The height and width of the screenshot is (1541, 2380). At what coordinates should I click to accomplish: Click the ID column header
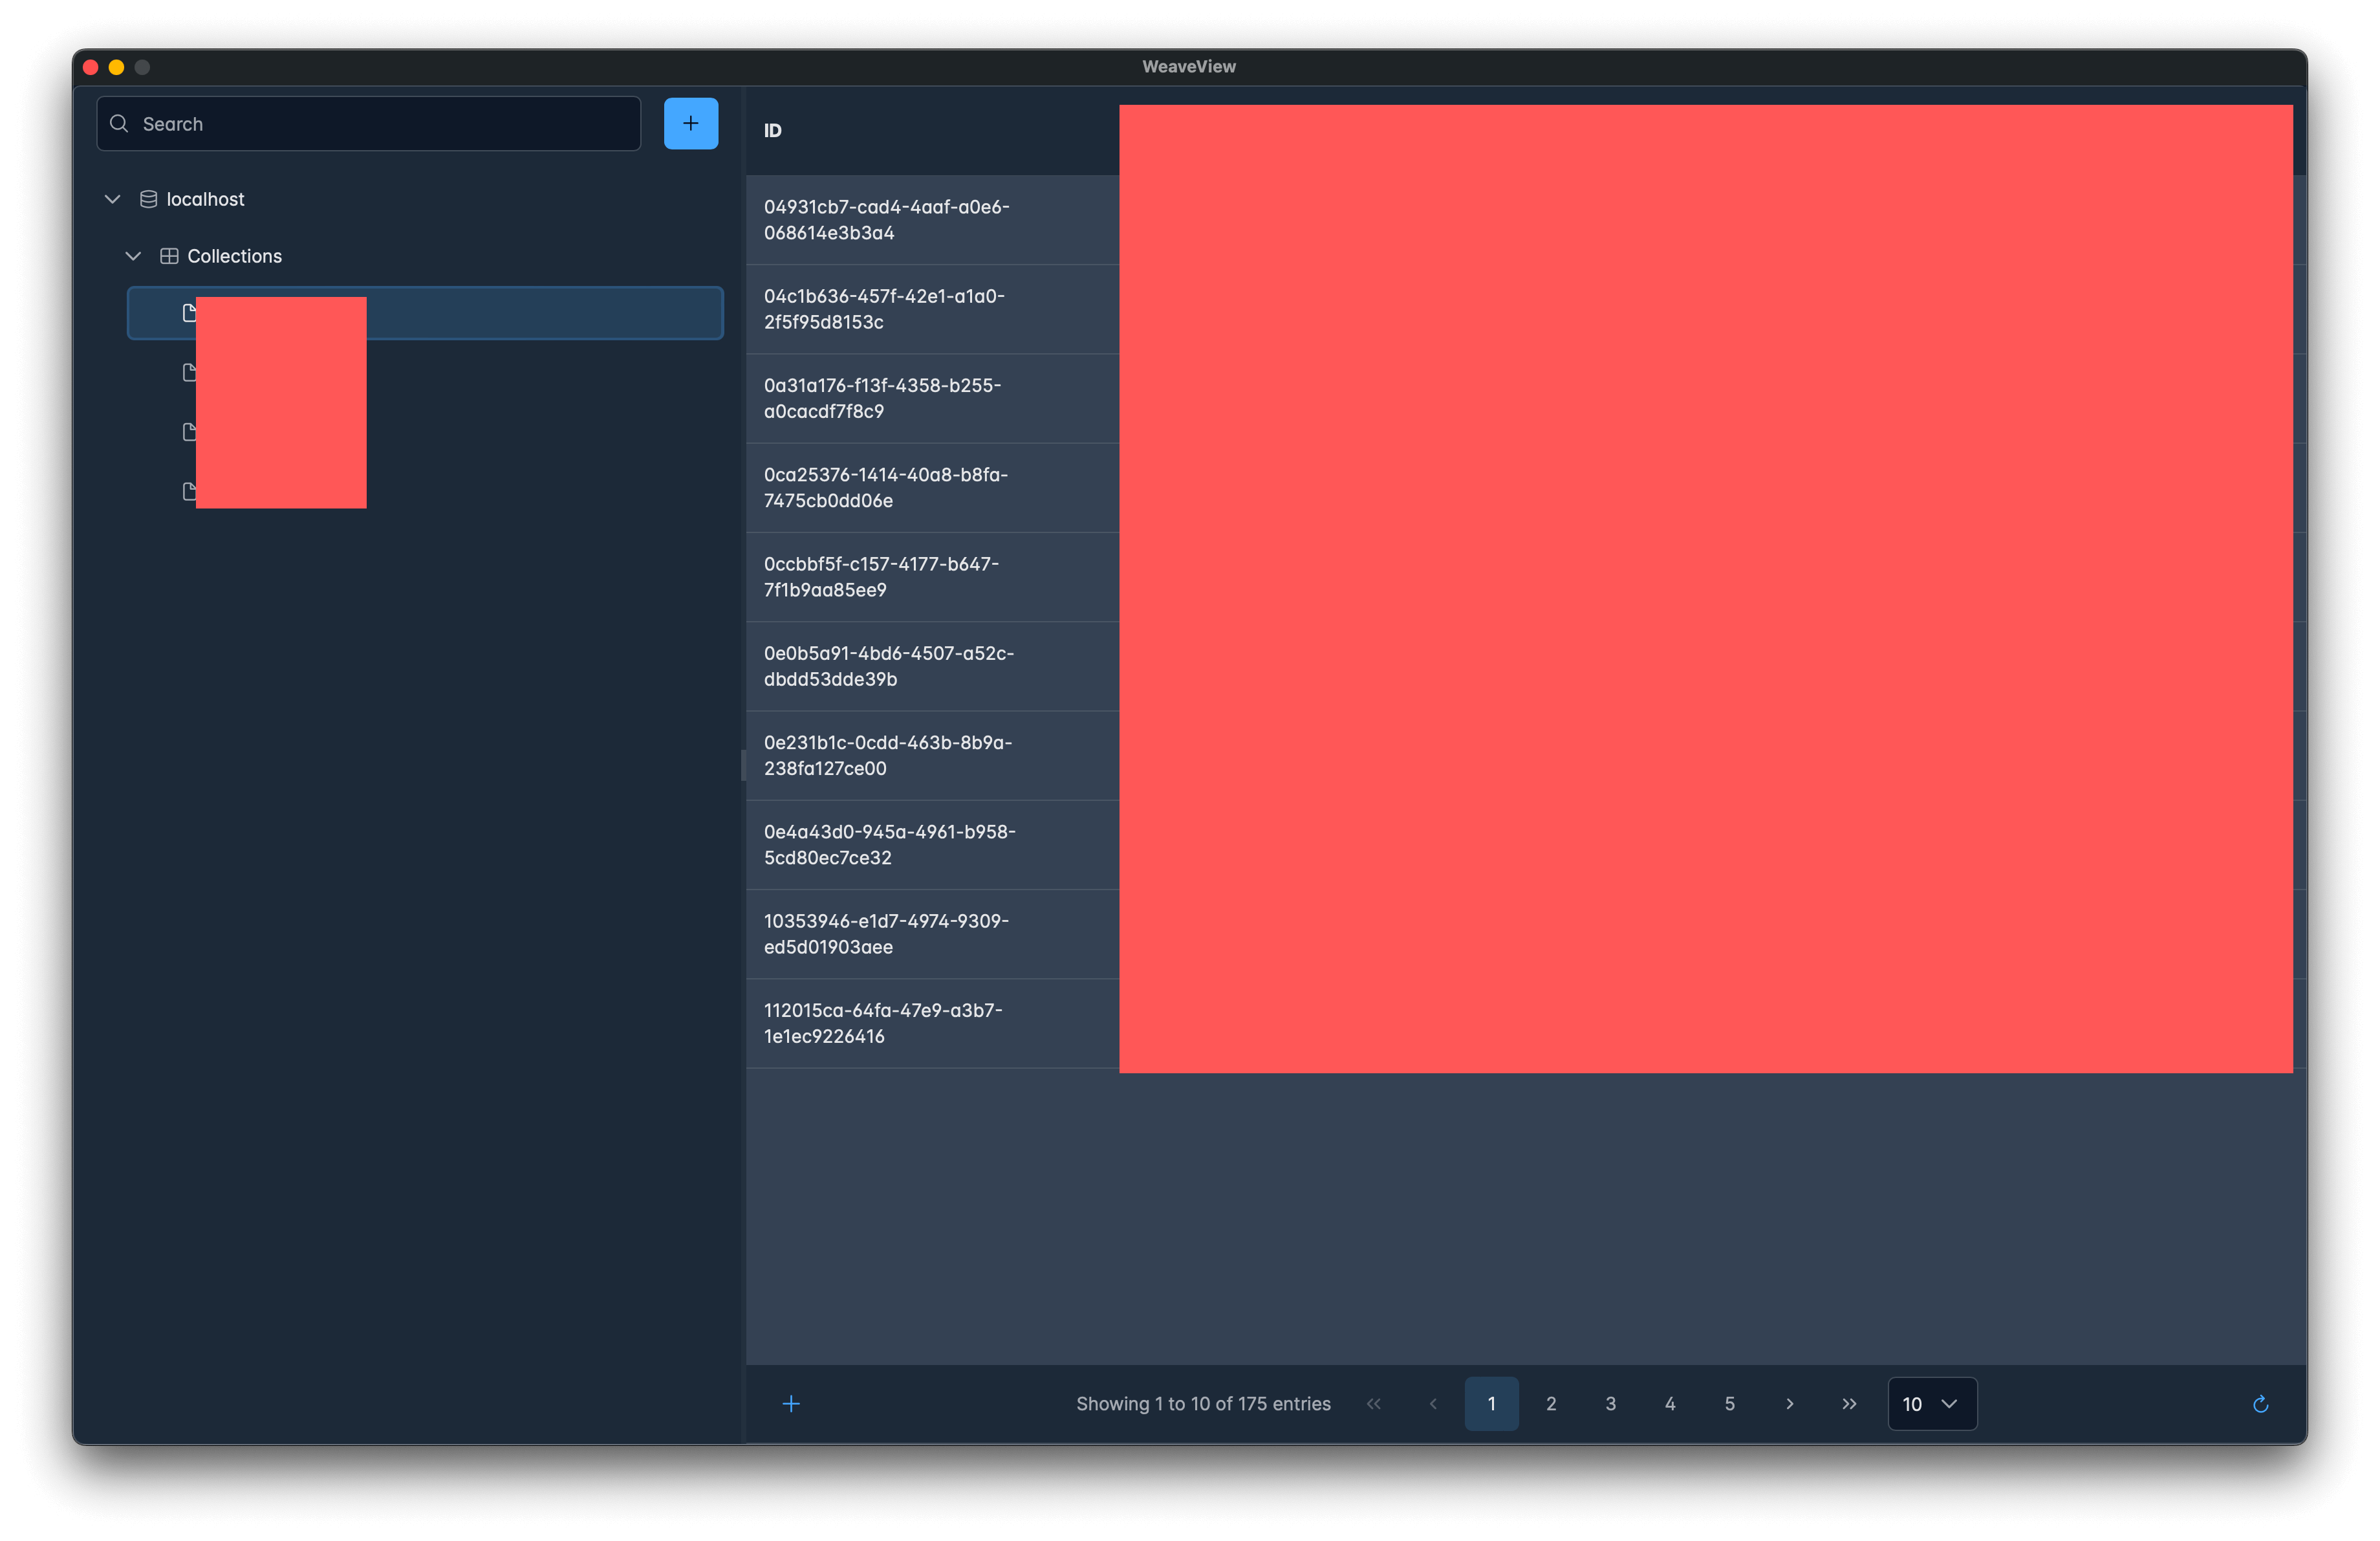[x=772, y=131]
